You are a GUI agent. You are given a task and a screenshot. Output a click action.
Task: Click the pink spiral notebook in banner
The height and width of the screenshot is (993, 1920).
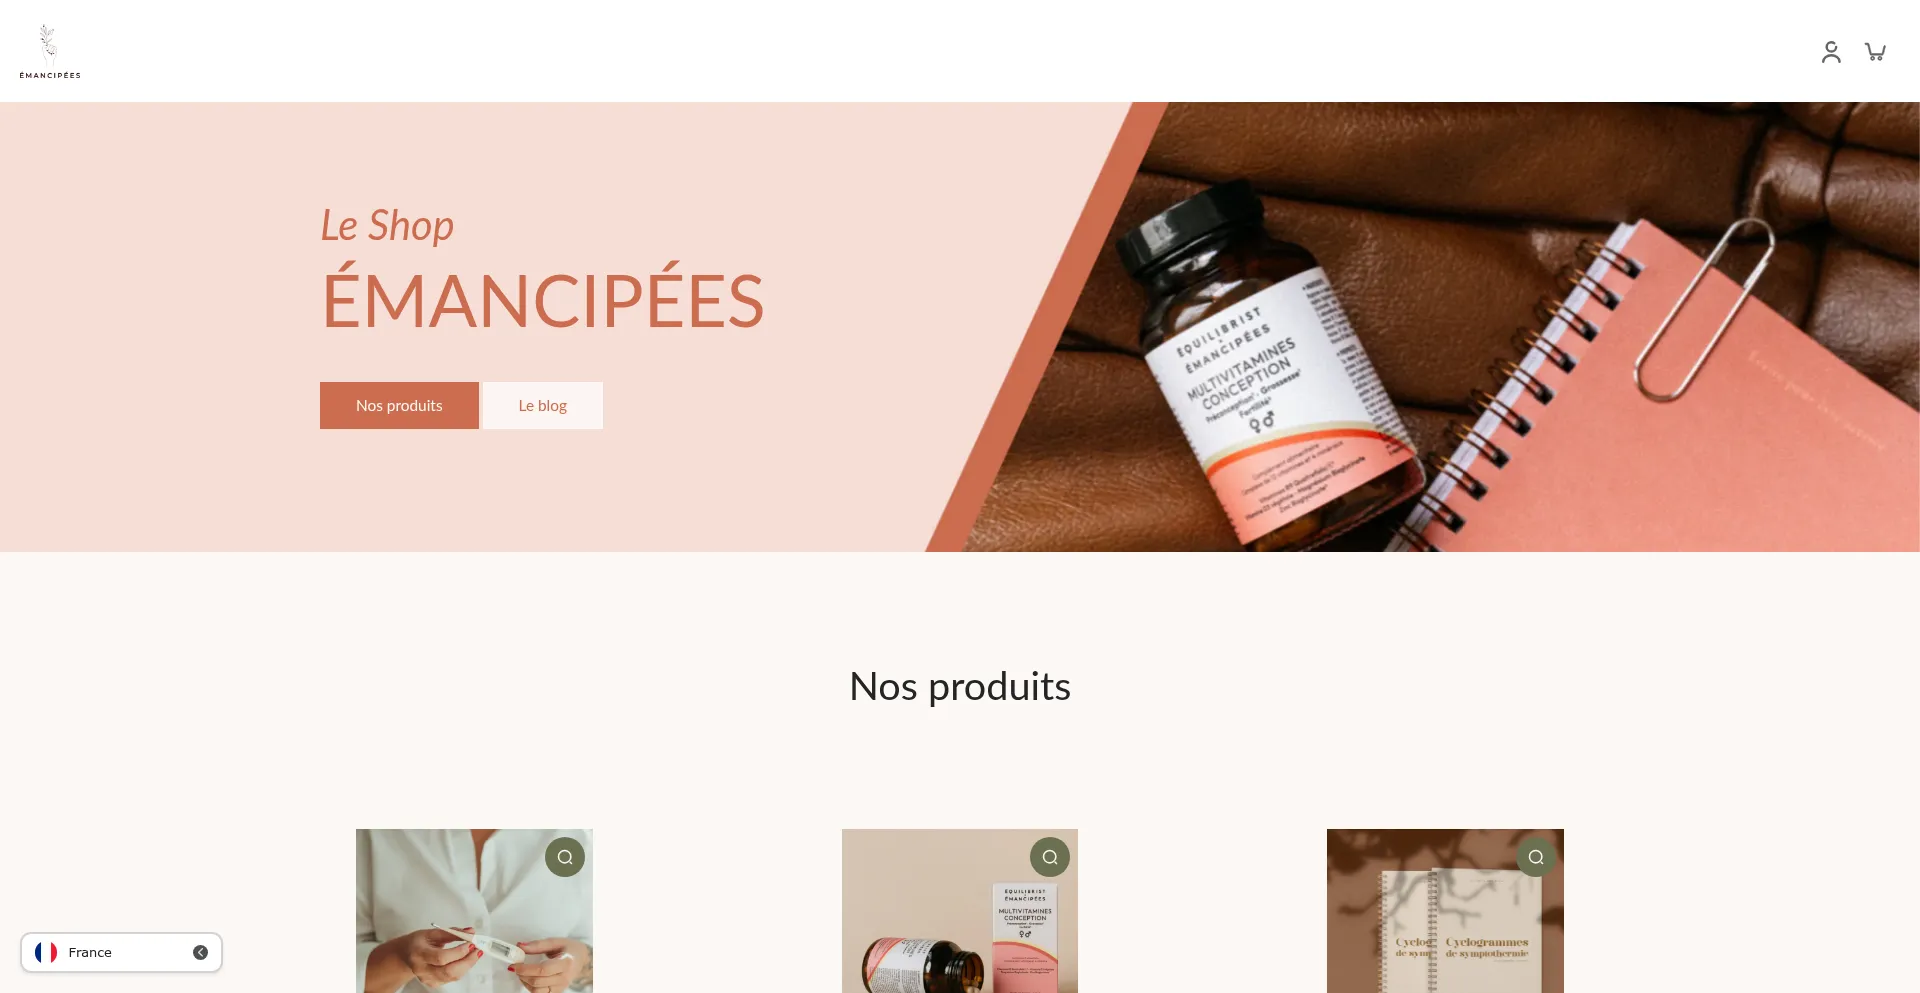coord(1660,400)
